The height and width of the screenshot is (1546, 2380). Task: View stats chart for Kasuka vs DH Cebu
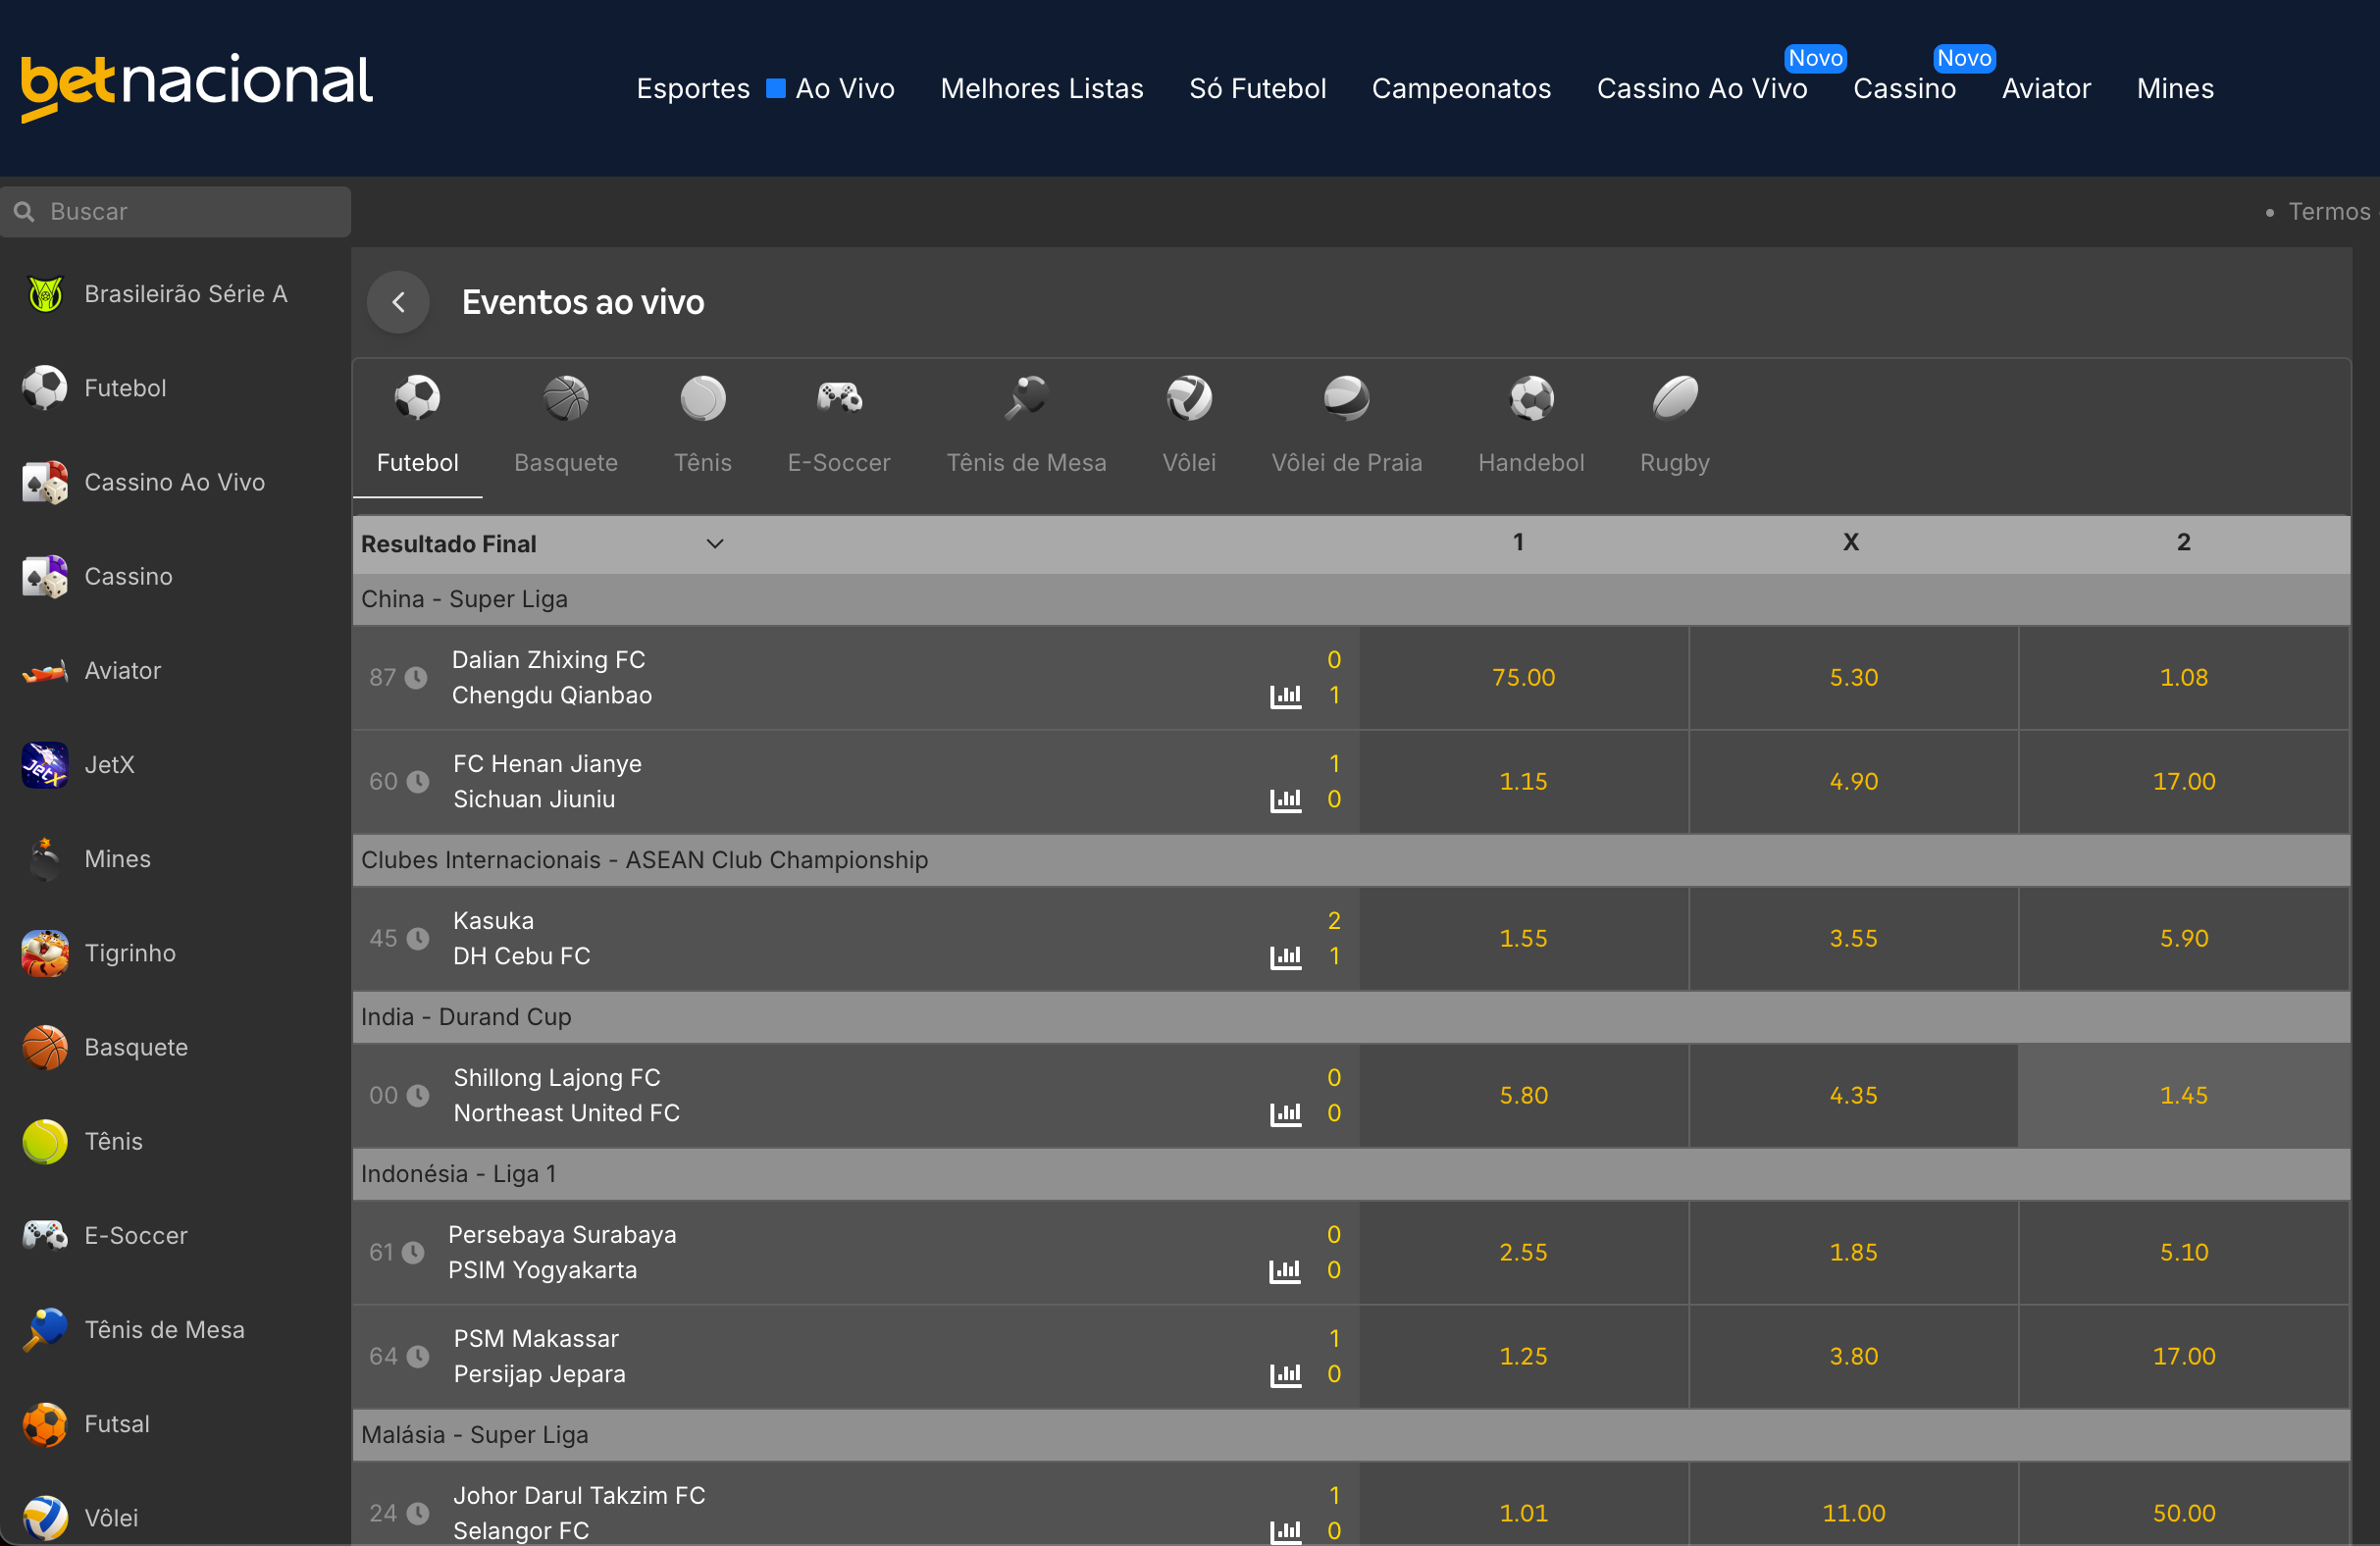[x=1285, y=956]
